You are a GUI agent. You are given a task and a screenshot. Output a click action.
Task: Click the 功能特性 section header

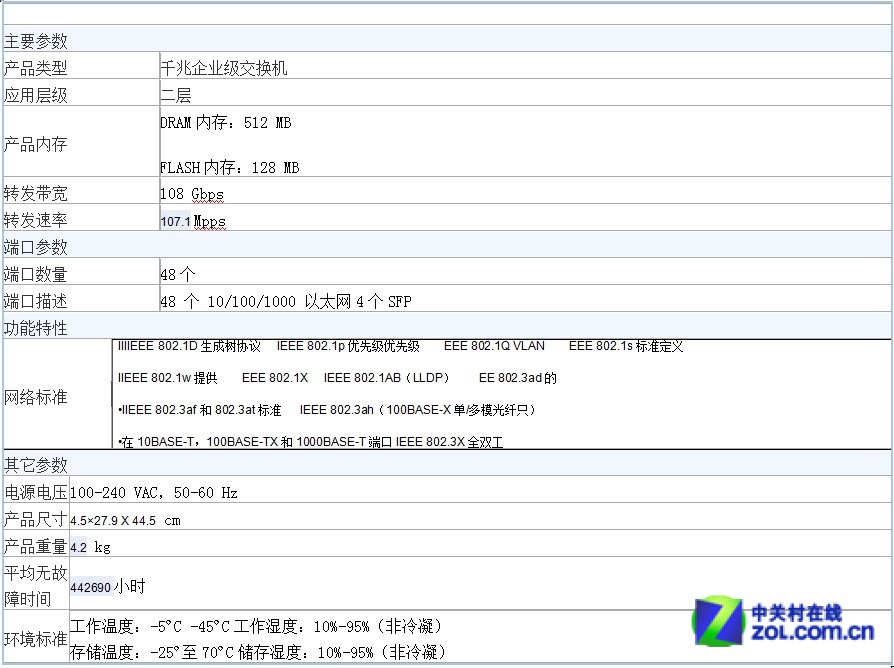point(36,328)
